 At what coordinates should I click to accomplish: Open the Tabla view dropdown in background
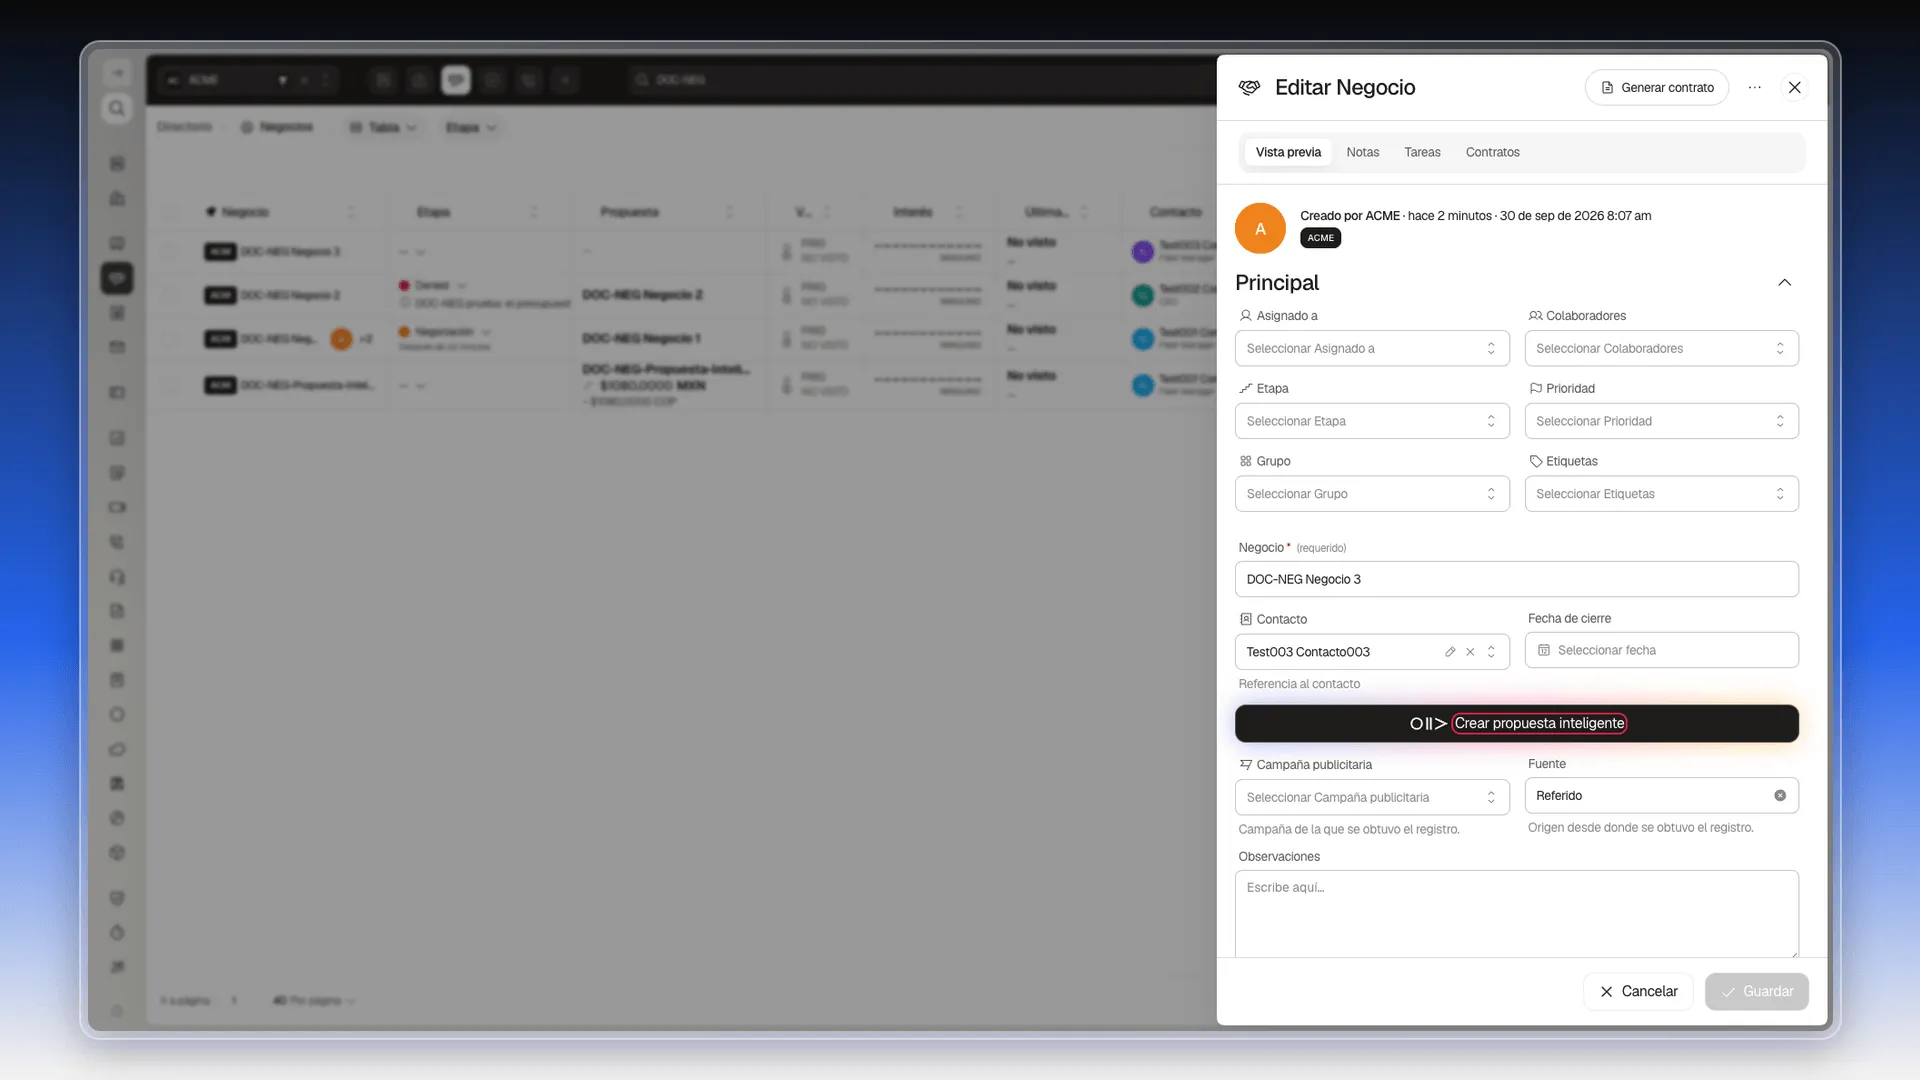pyautogui.click(x=383, y=128)
